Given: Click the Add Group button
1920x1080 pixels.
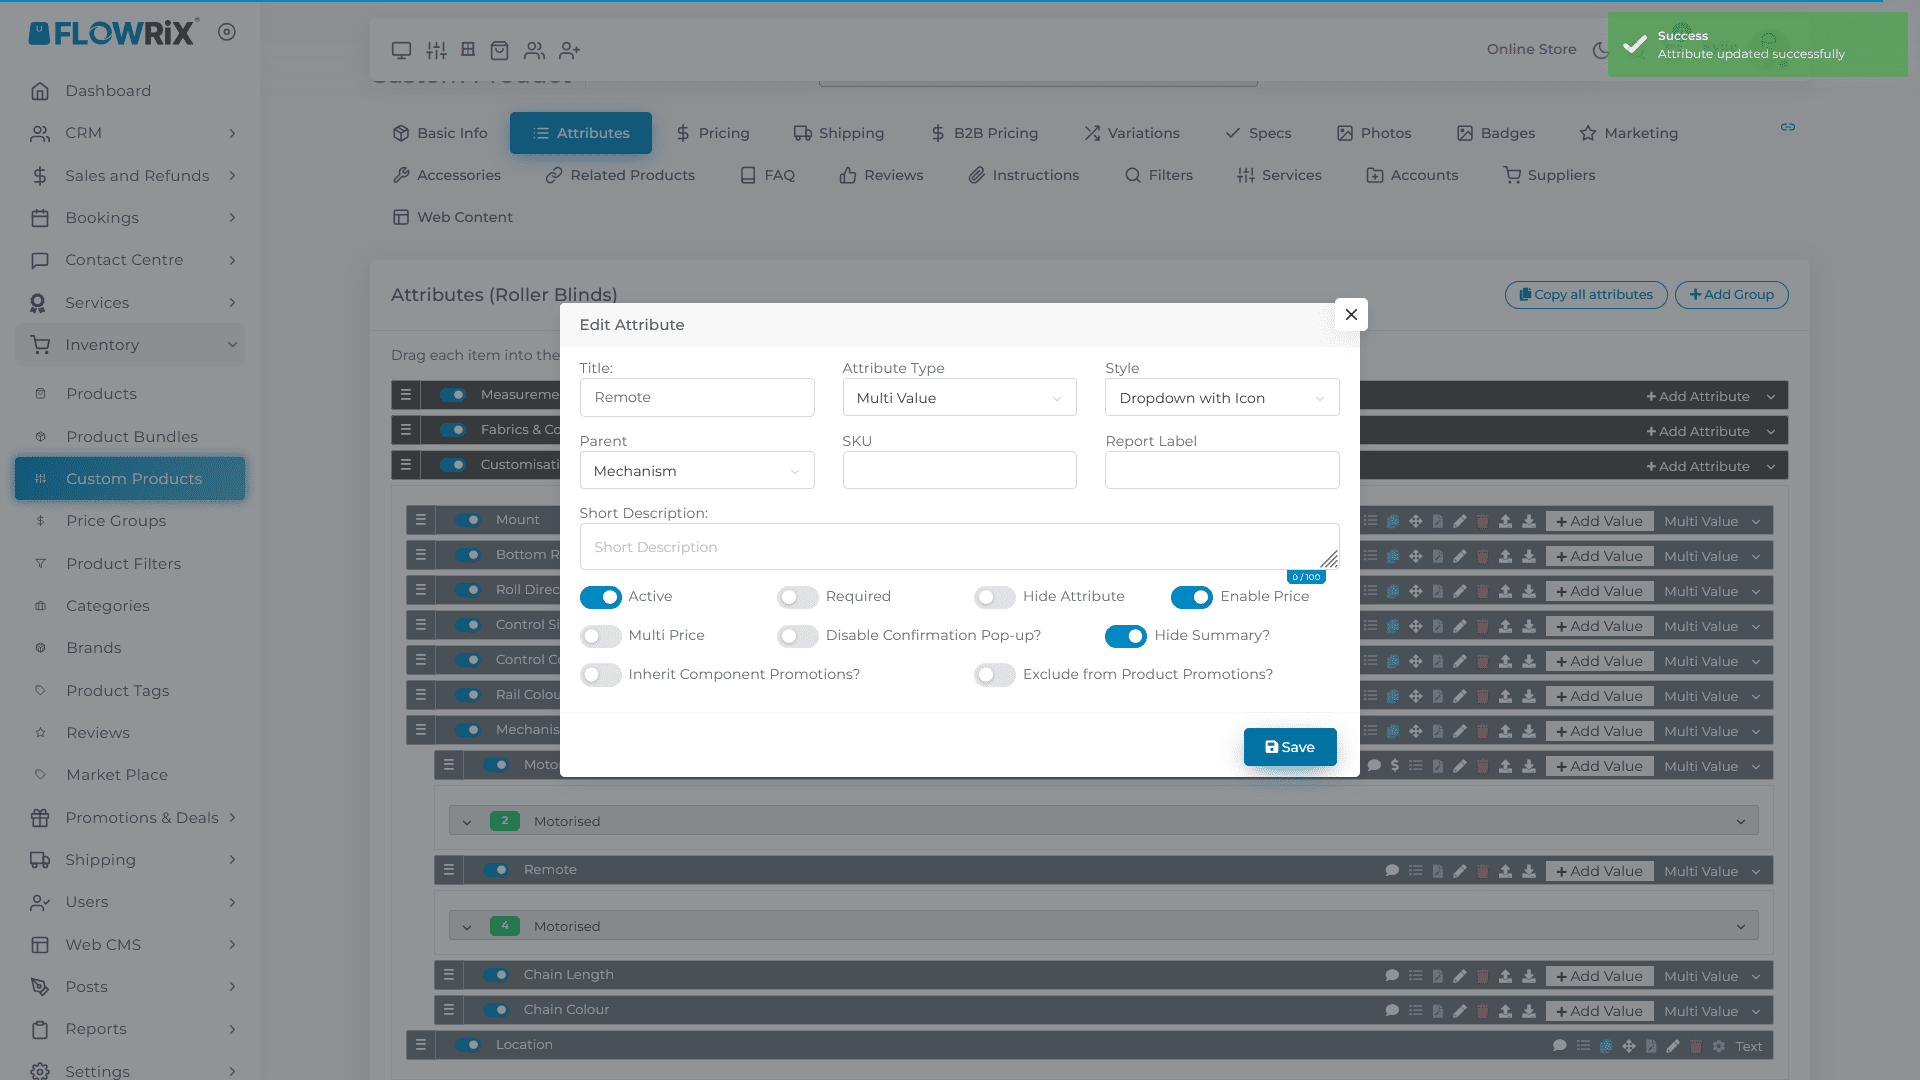Looking at the screenshot, I should point(1731,295).
